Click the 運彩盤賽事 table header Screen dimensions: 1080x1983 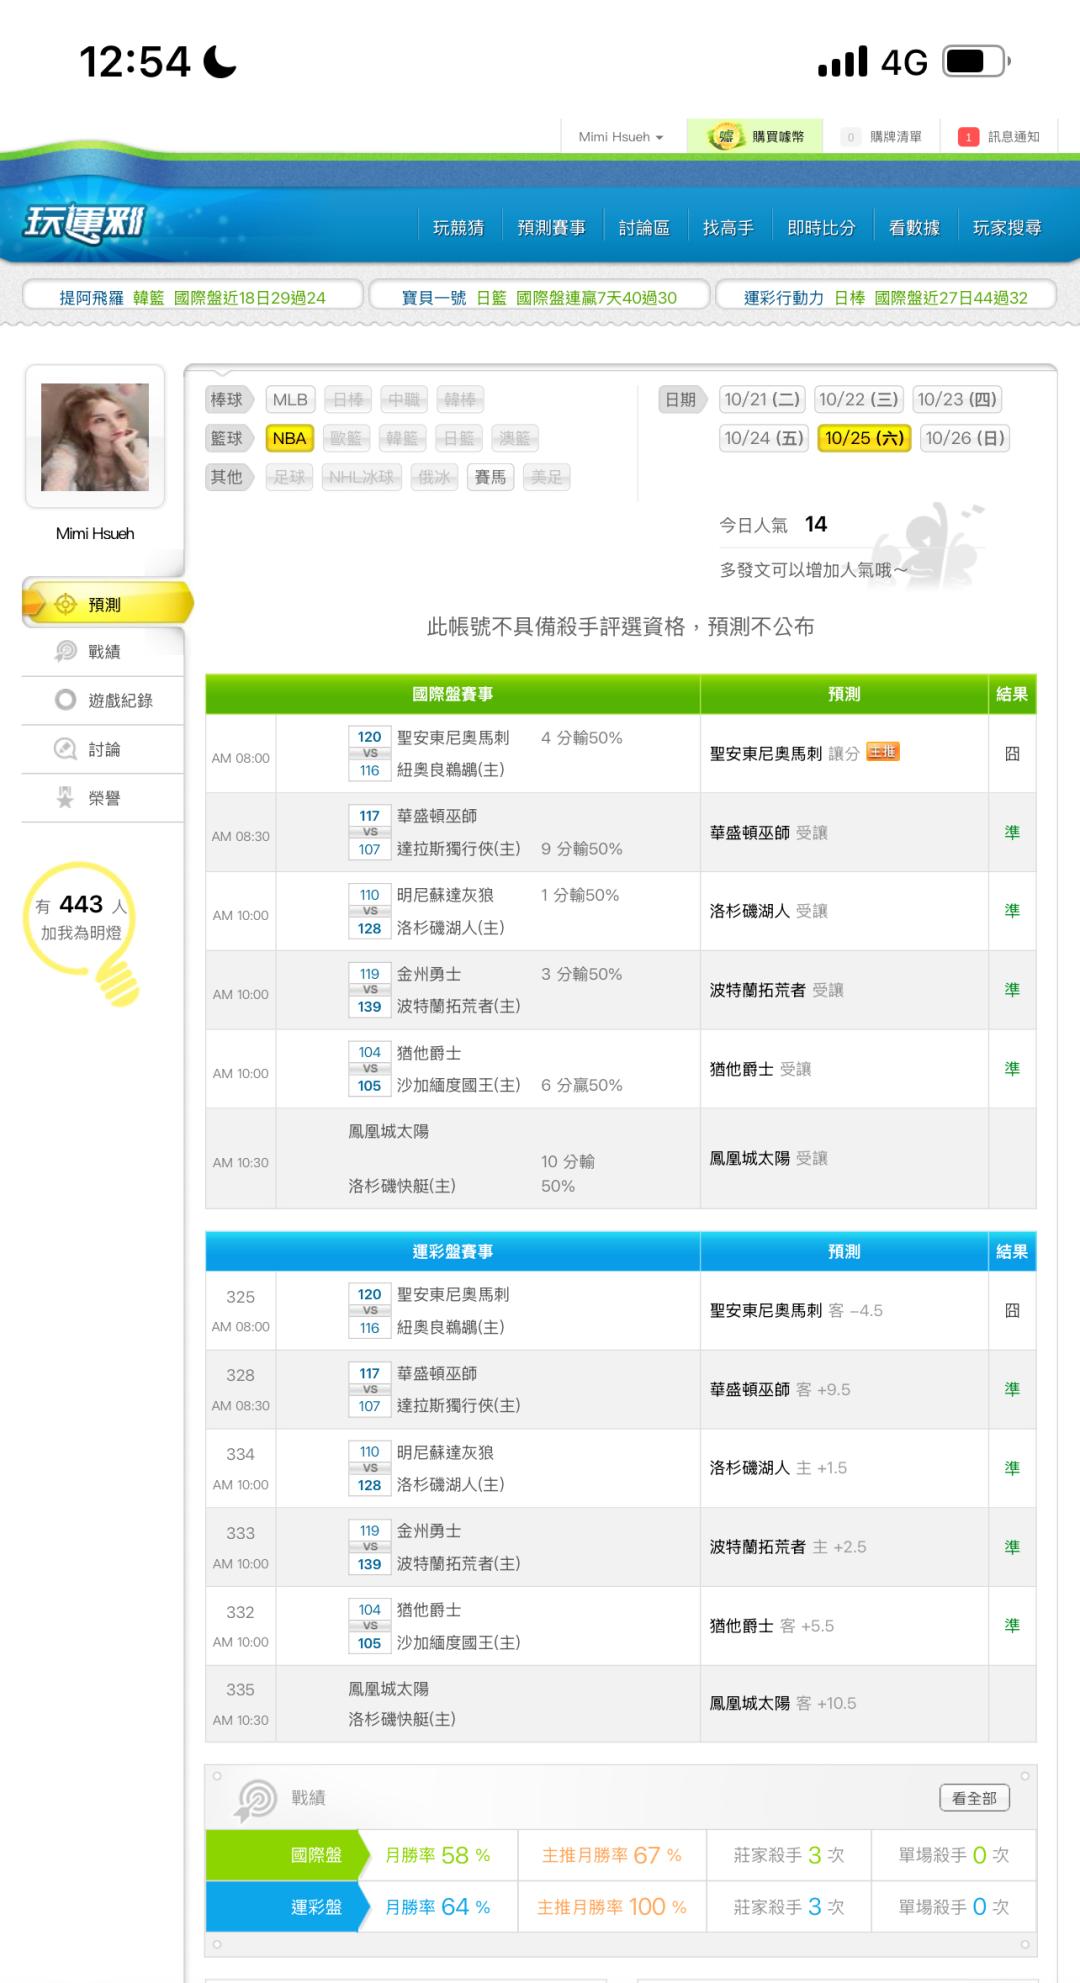(453, 1251)
